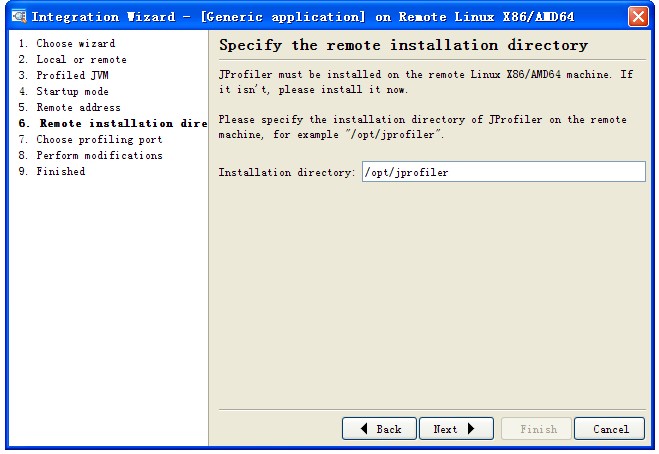659x454 pixels.
Task: Select step 5 Remote address
Action: coord(69,107)
